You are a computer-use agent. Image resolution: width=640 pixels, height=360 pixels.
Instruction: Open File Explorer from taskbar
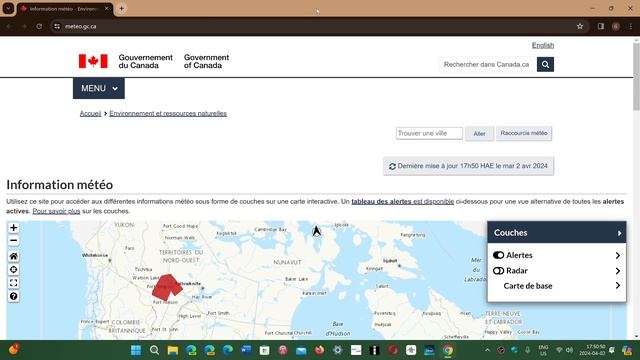tap(173, 350)
